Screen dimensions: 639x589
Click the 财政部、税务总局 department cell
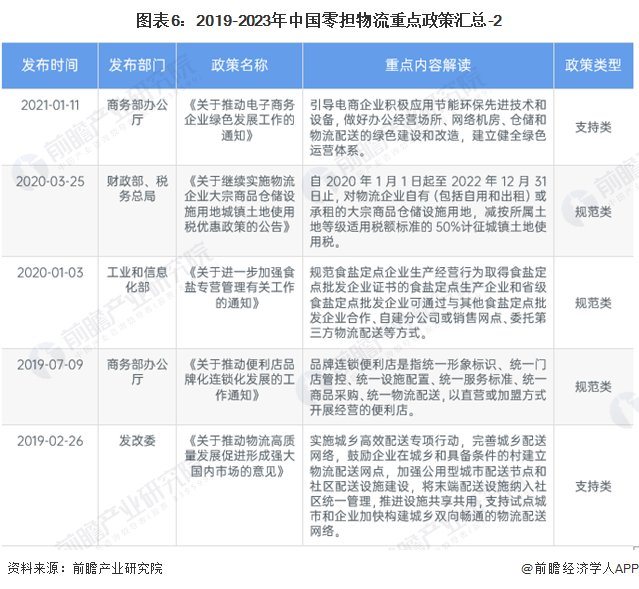click(137, 189)
